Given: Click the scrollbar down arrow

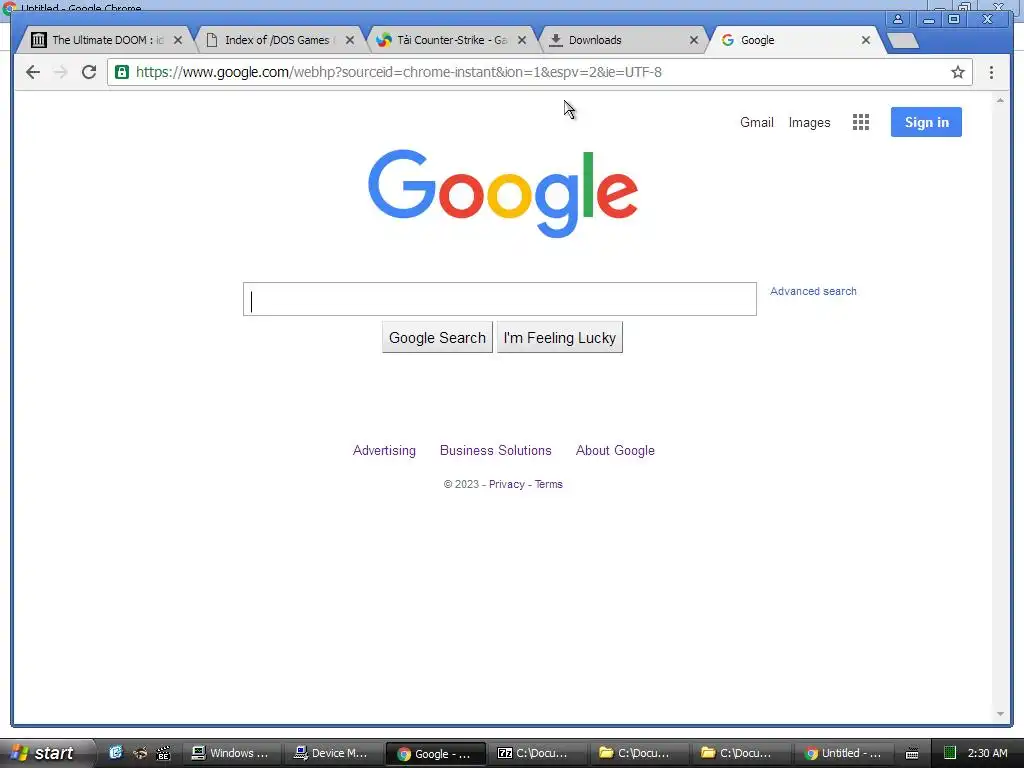Looking at the screenshot, I should pyautogui.click(x=1000, y=714).
